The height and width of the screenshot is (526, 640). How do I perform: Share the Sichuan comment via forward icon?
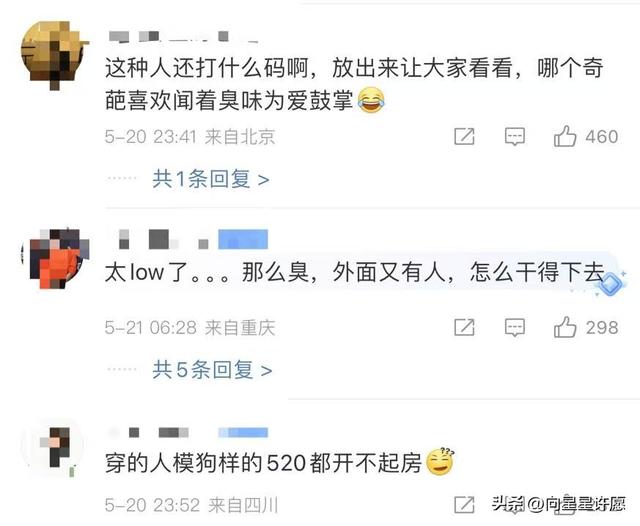coord(464,505)
